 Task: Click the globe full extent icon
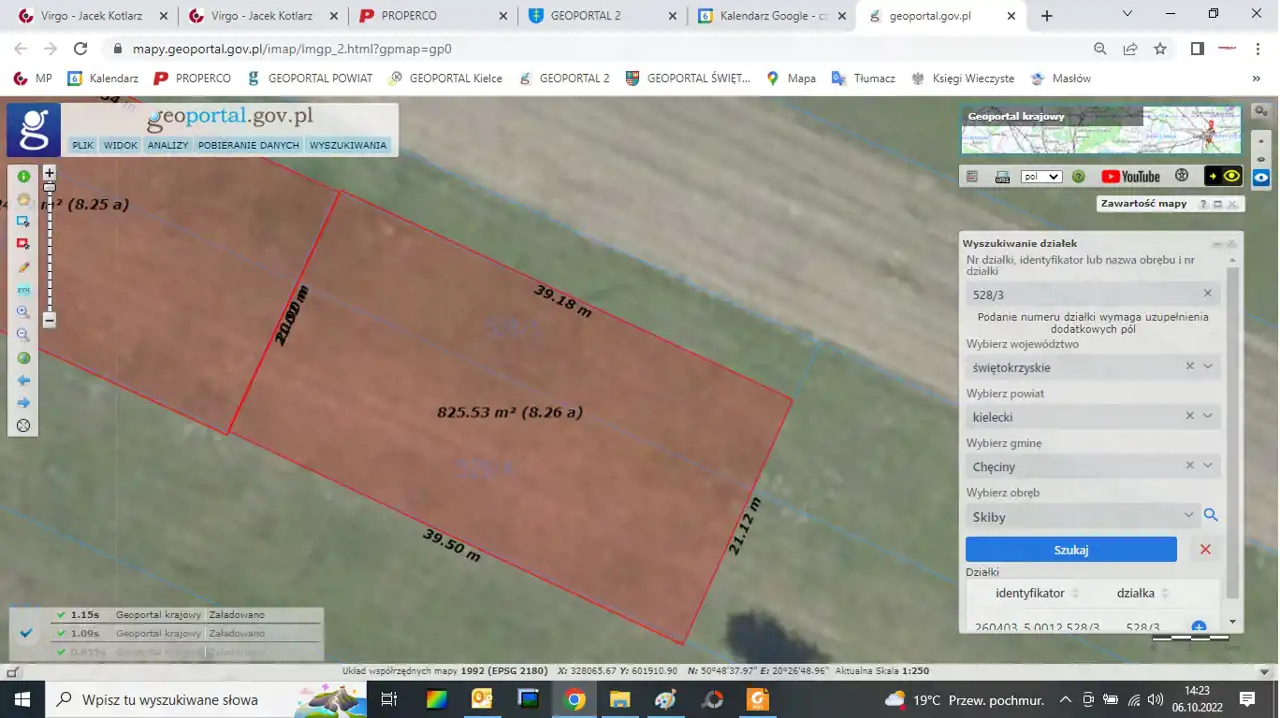click(x=24, y=358)
